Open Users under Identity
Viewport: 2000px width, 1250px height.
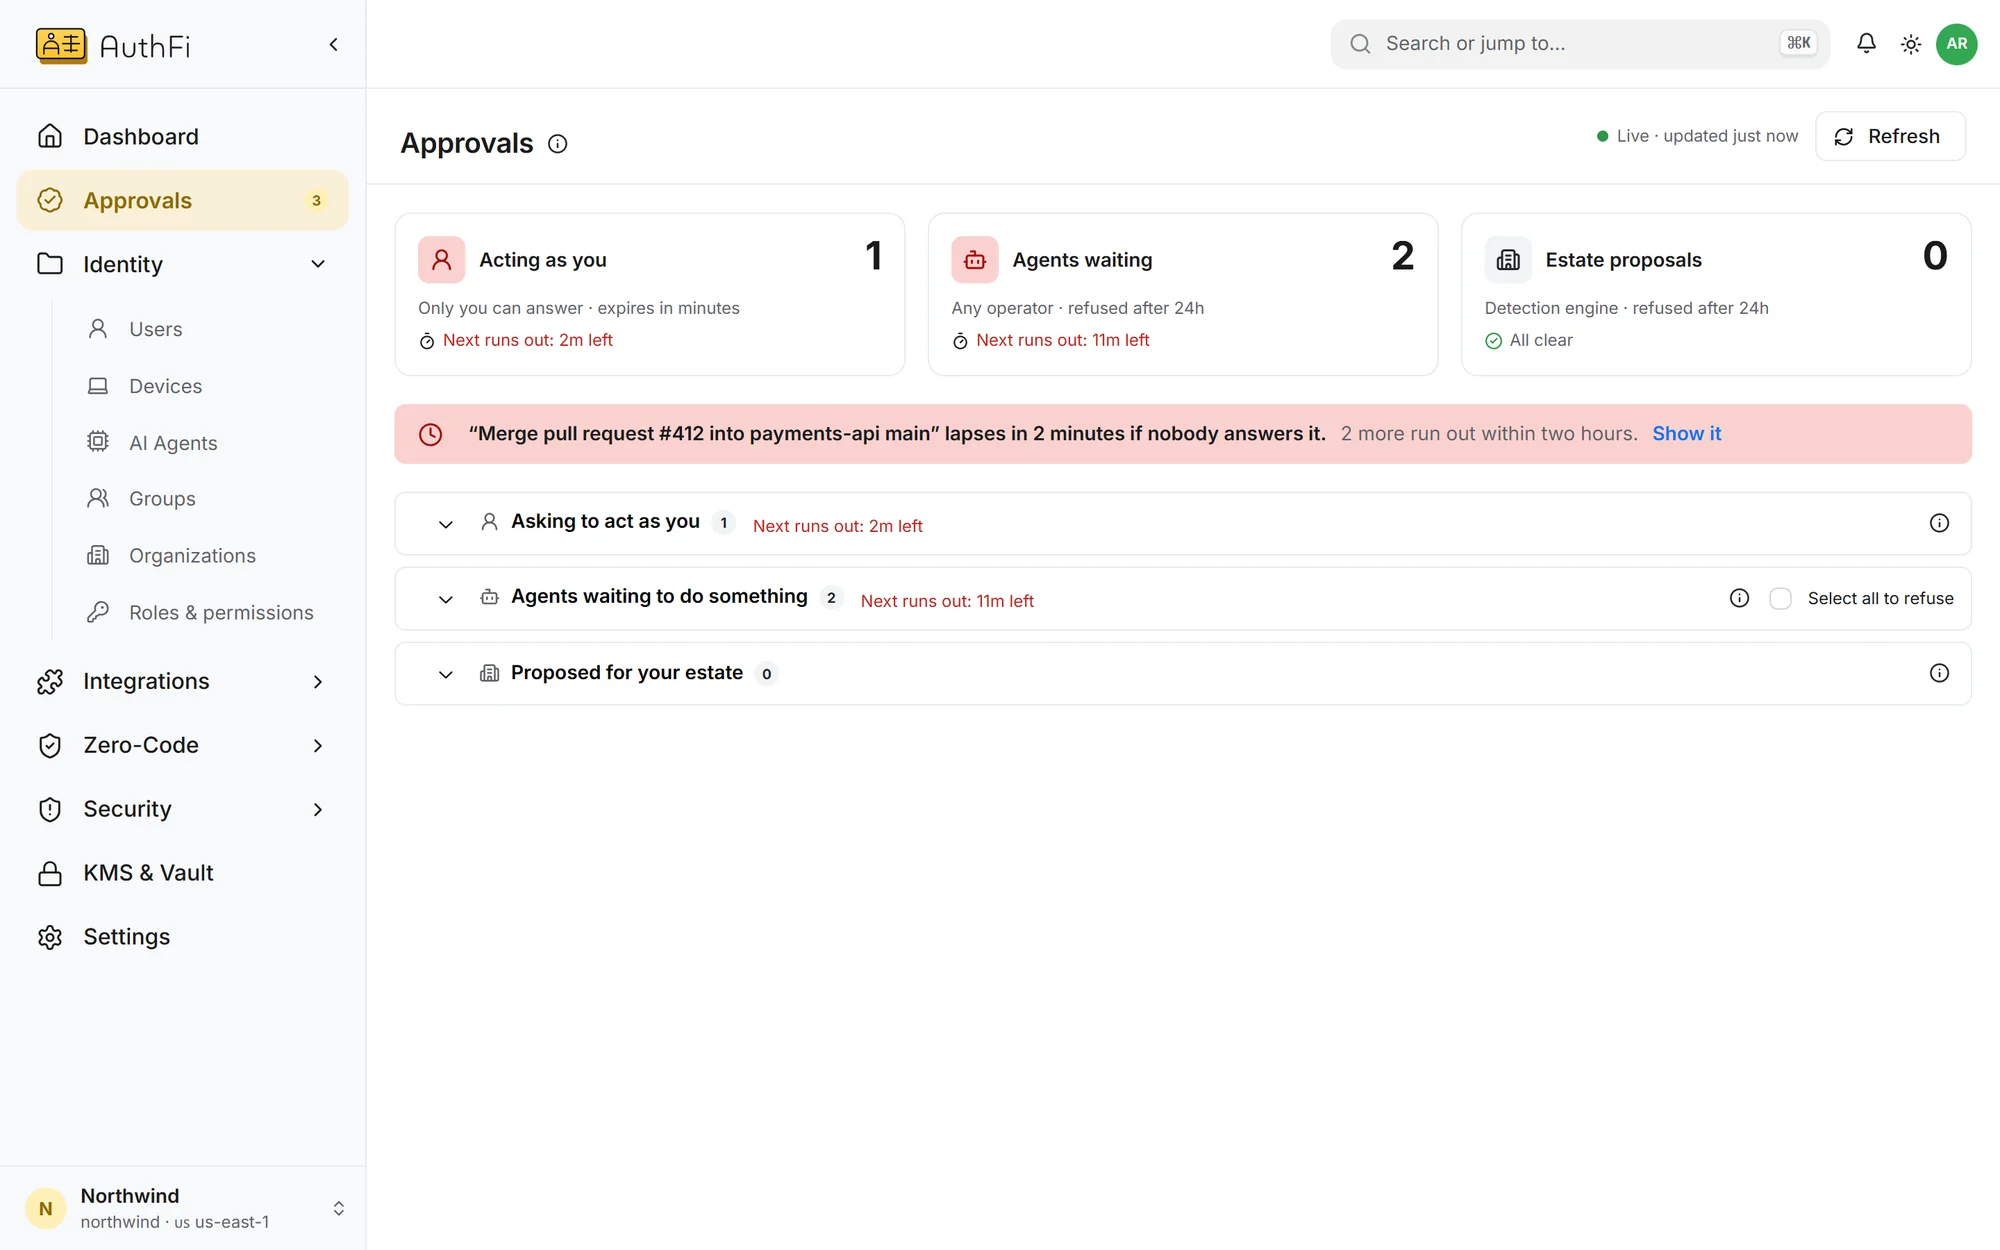click(x=207, y=329)
